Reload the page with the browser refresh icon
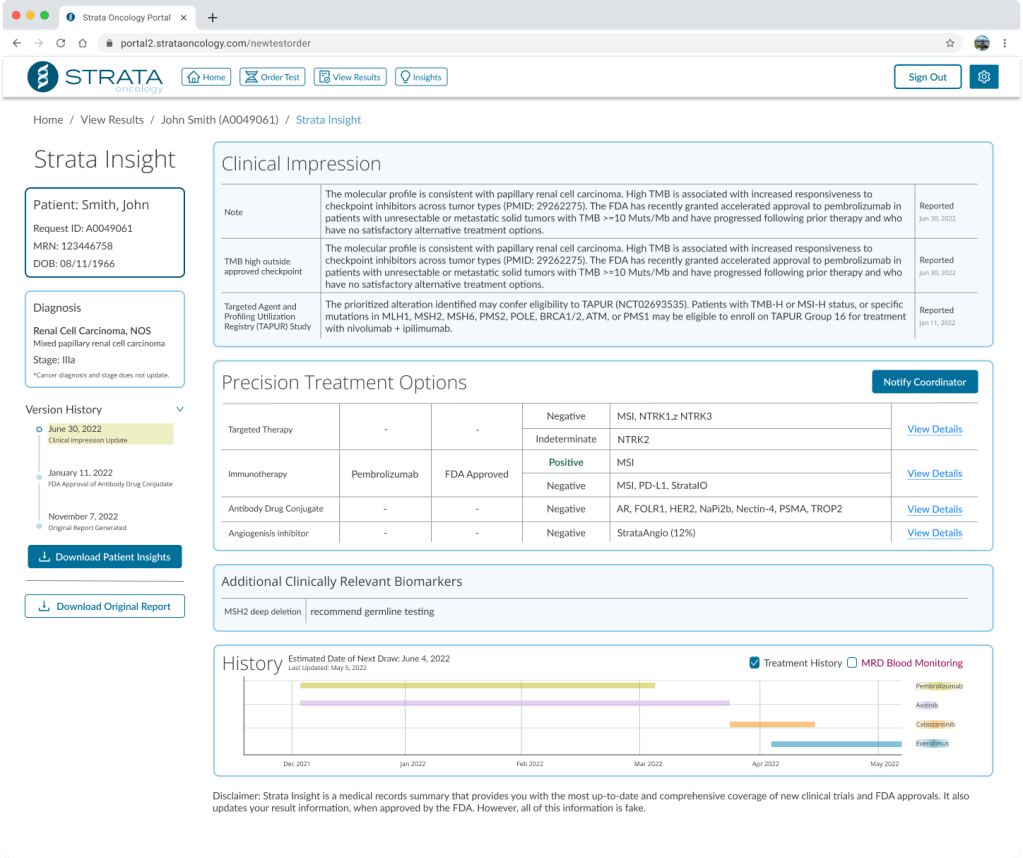The width and height of the screenshot is (1023, 858). click(61, 43)
